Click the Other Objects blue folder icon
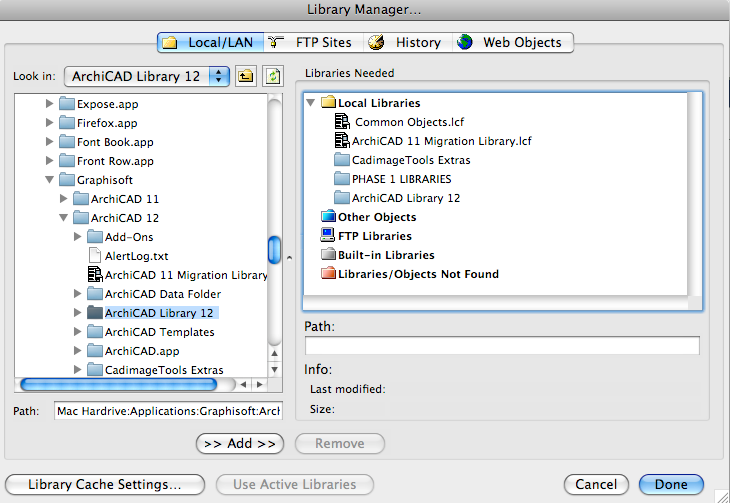Image resolution: width=730 pixels, height=503 pixels. click(x=328, y=216)
